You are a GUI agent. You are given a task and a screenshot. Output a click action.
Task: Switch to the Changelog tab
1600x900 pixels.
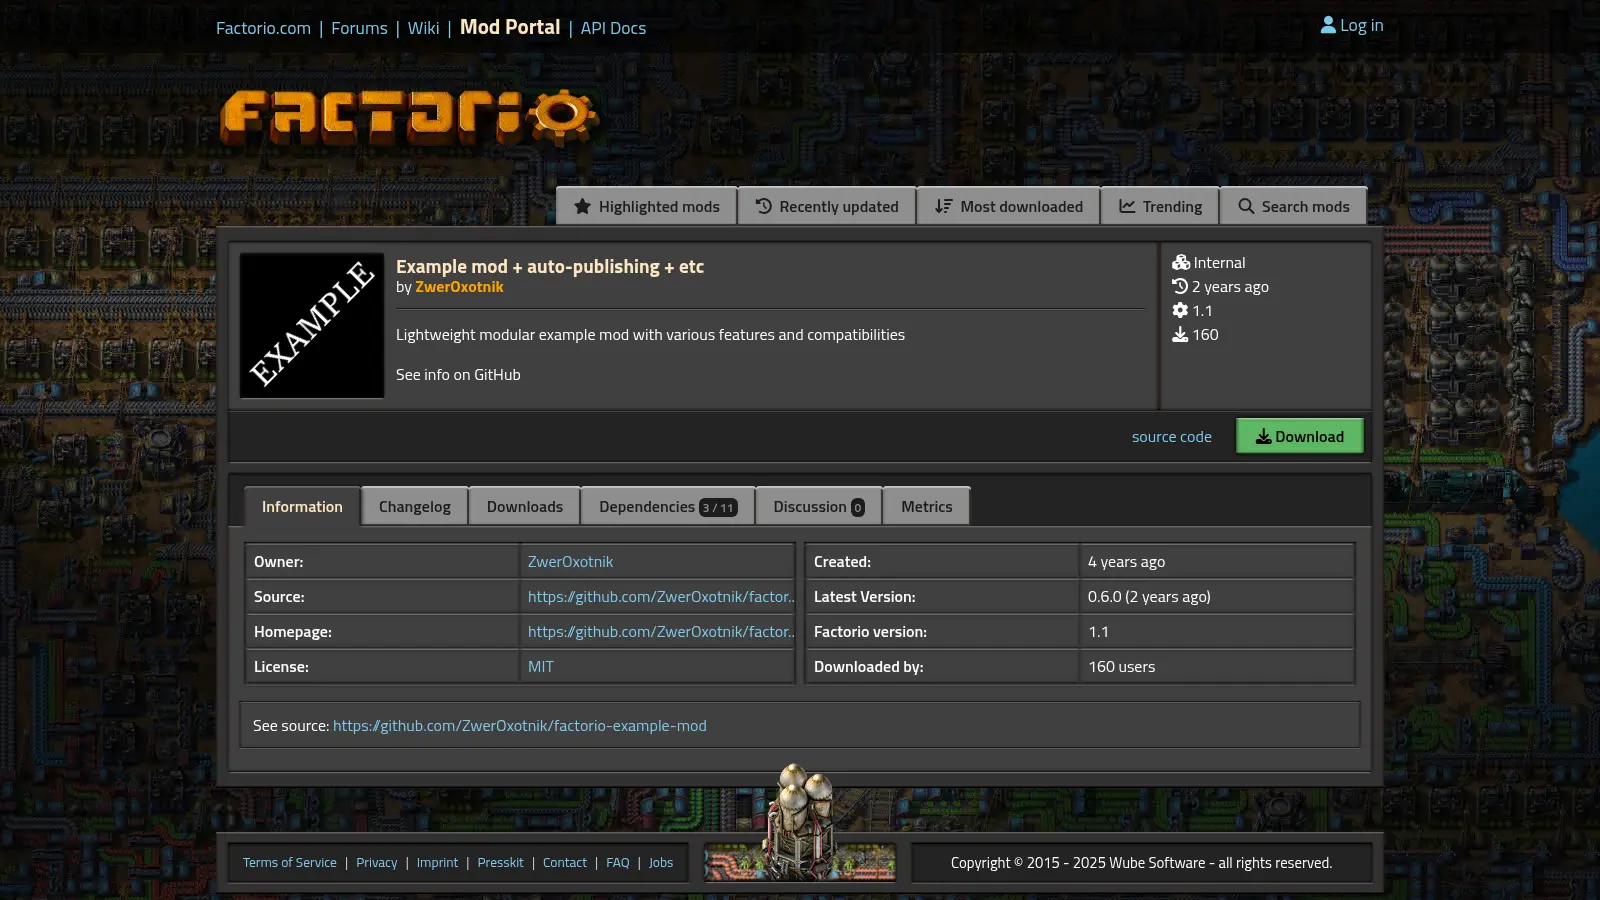tap(415, 506)
